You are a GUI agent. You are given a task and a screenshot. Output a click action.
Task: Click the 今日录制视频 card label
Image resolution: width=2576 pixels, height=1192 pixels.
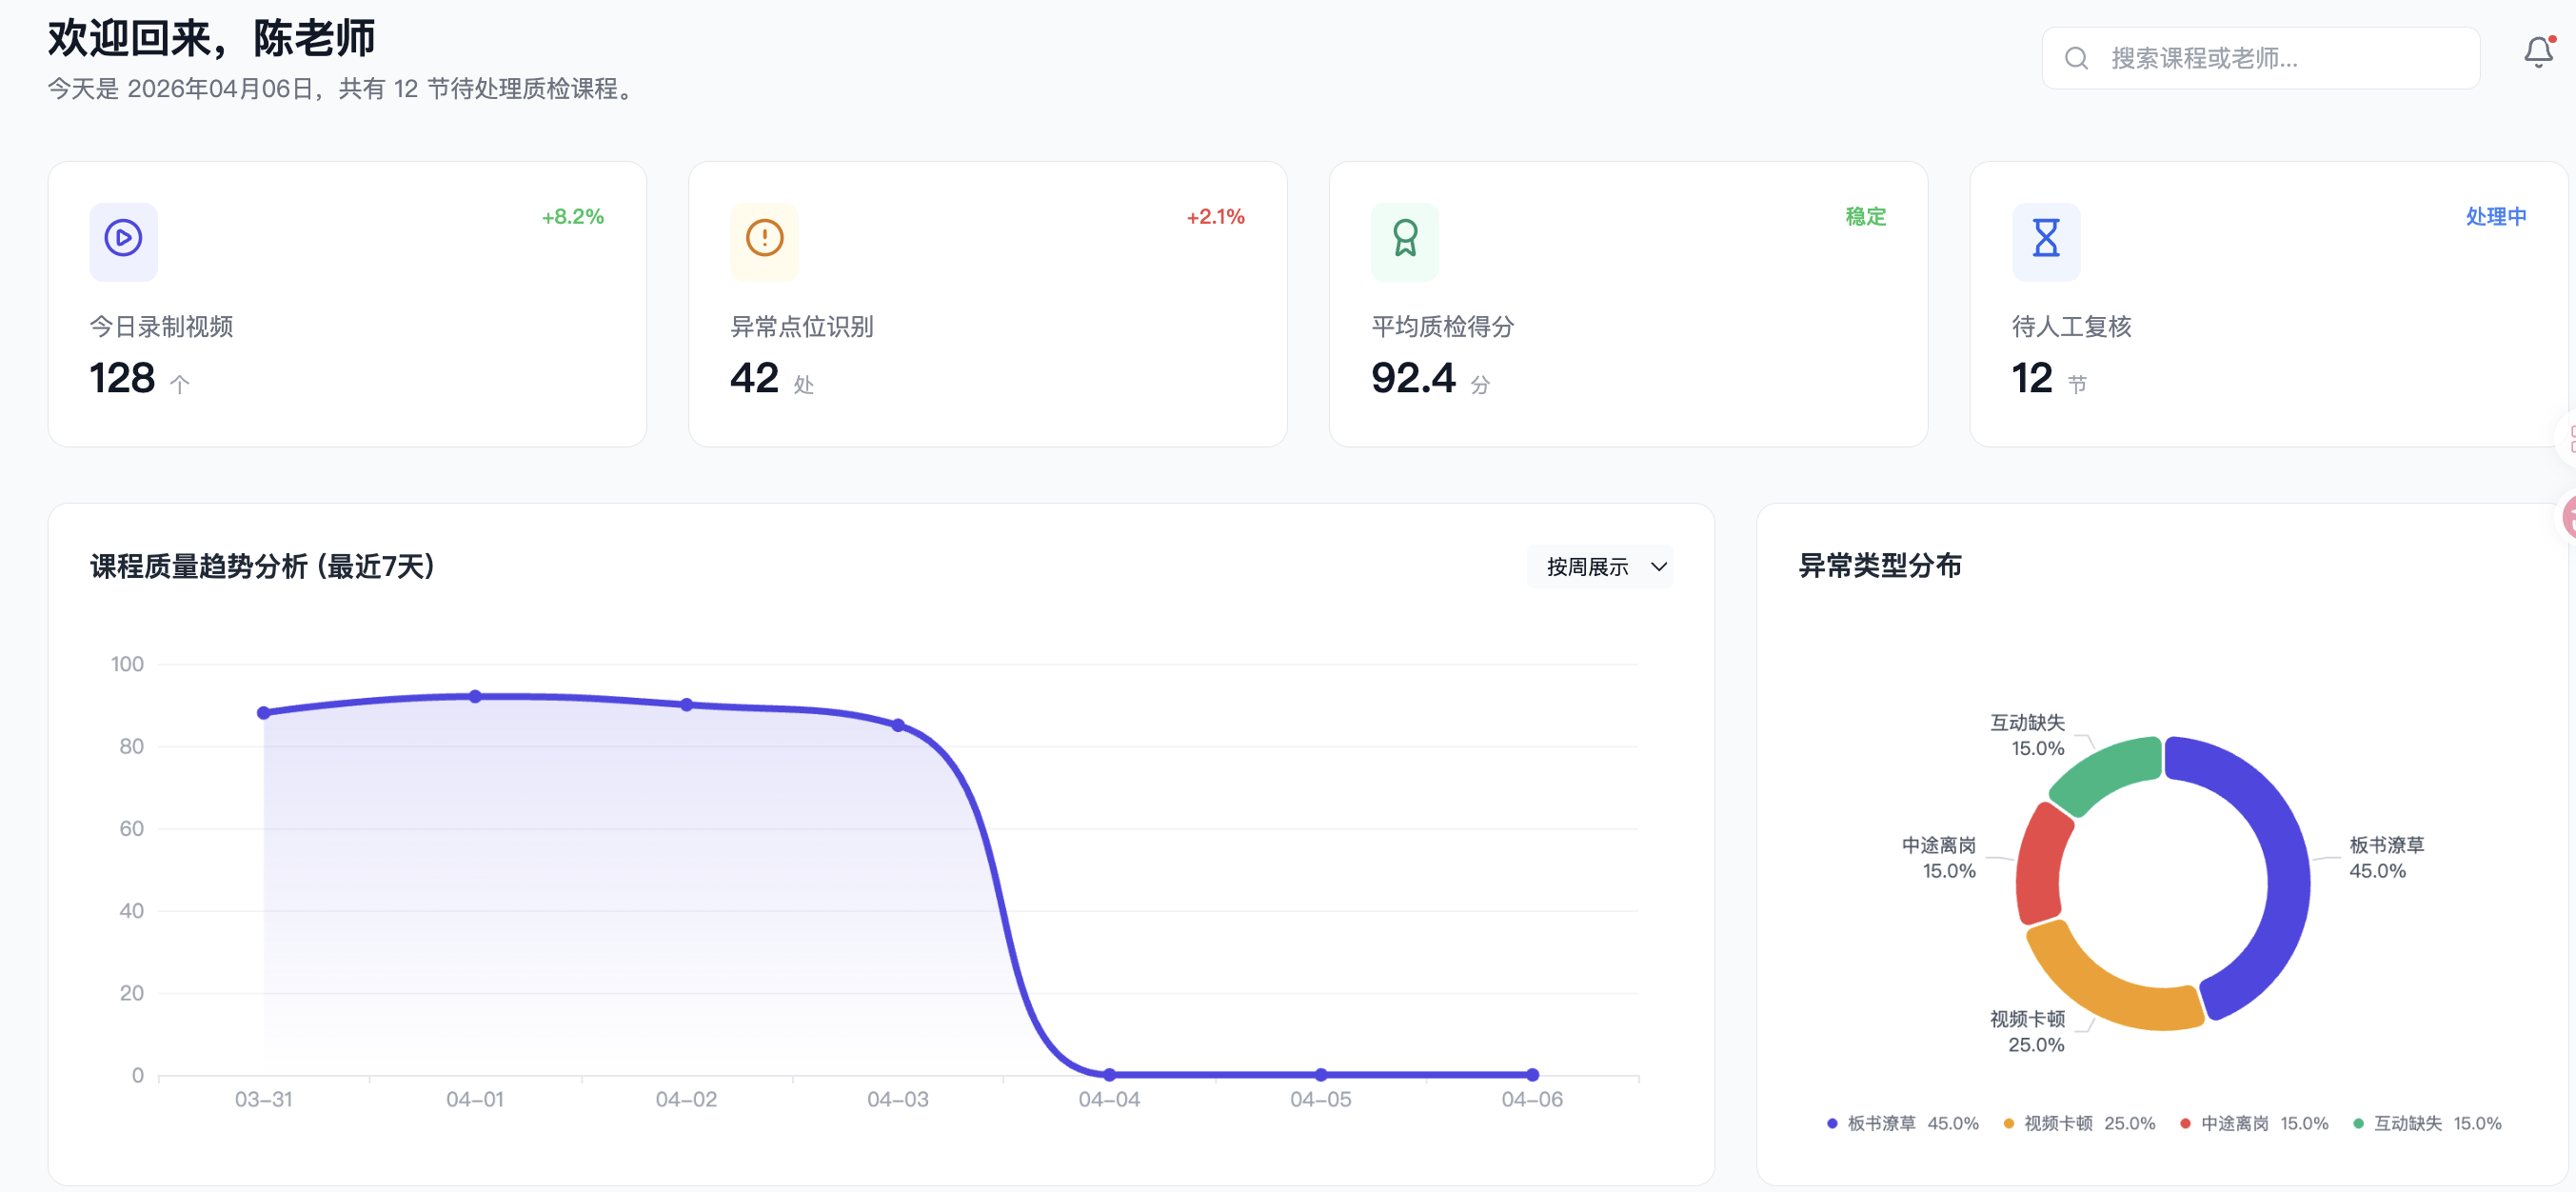161,327
